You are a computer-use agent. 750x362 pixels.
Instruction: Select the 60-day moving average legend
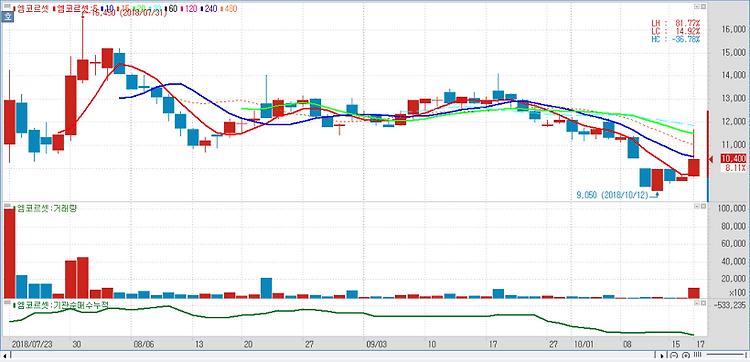pyautogui.click(x=171, y=9)
